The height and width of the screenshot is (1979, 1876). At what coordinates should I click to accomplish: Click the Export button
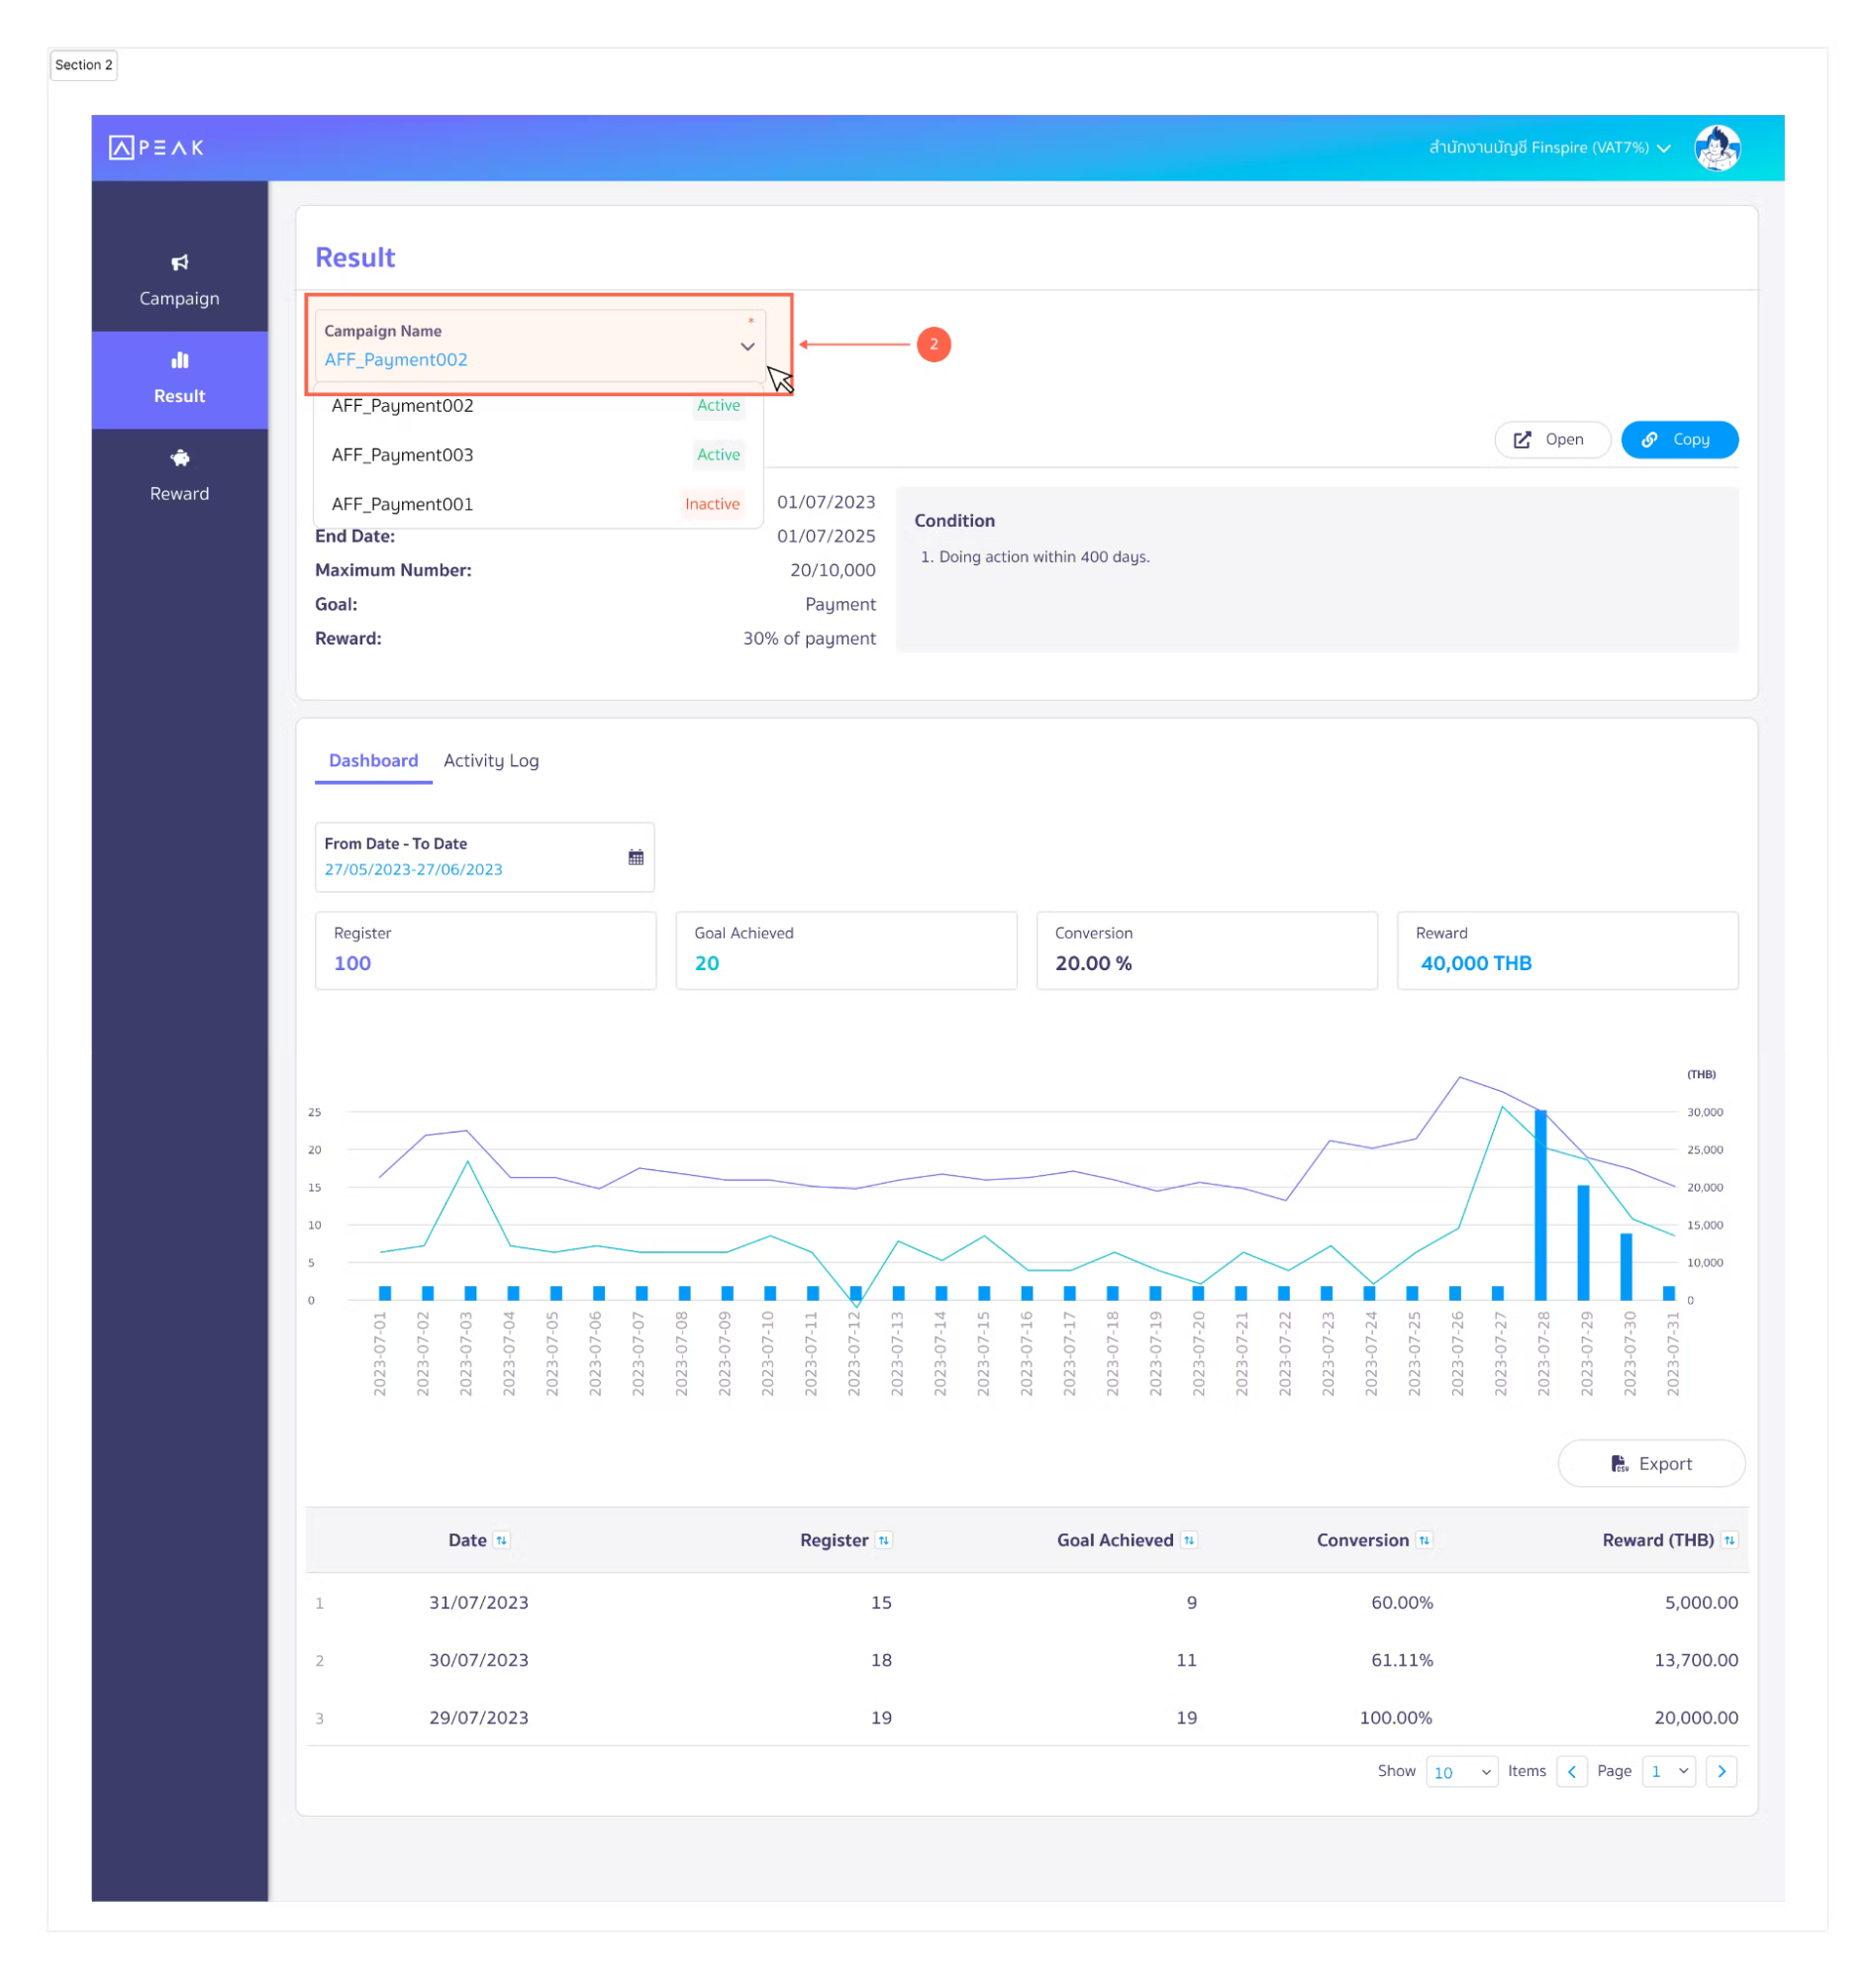1651,1464
